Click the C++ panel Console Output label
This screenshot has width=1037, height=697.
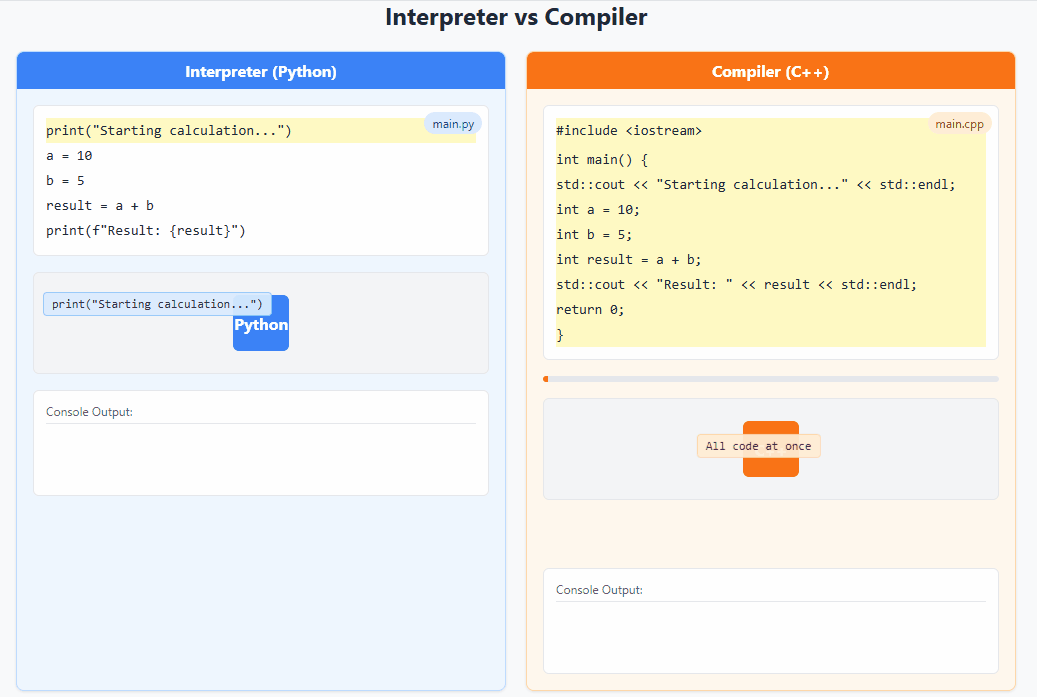[x=599, y=590]
